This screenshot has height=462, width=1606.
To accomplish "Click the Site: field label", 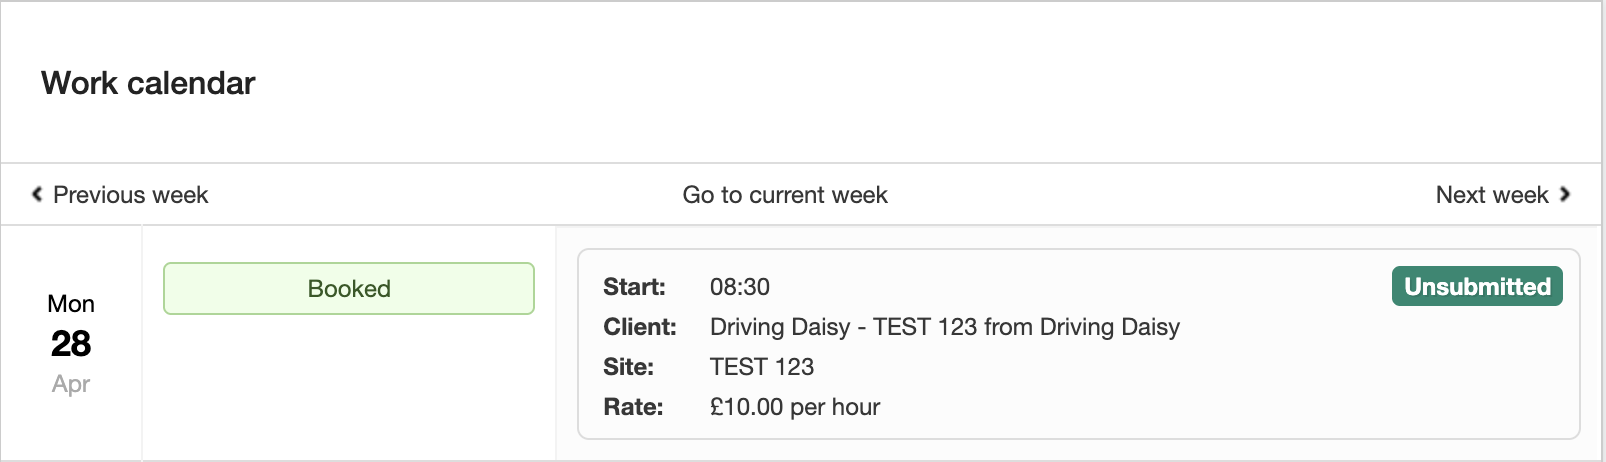I will [x=628, y=367].
